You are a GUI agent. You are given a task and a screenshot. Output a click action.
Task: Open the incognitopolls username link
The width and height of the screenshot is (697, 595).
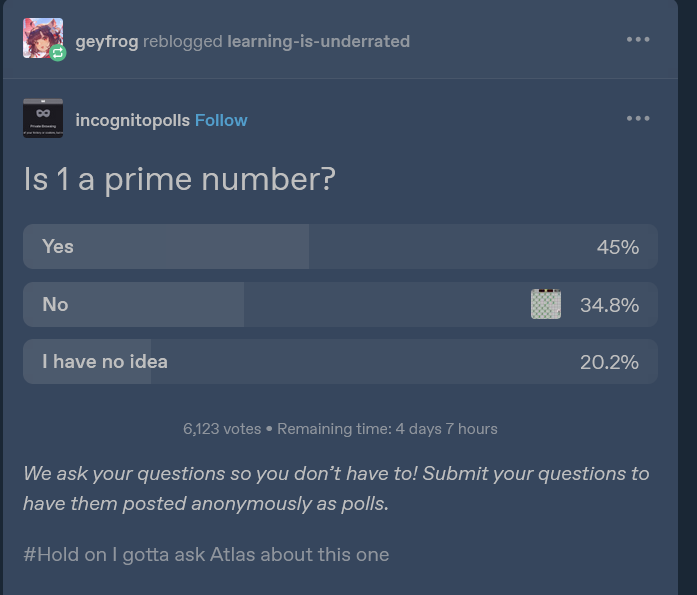coord(133,120)
